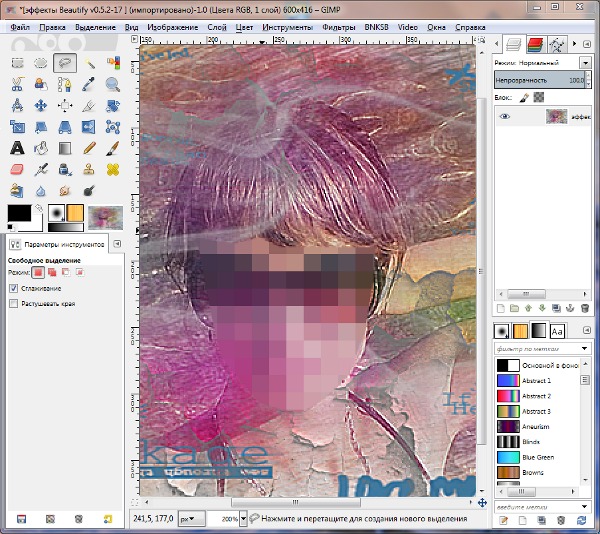Click the active orange pattern swatch
This screenshot has height=534, width=600.
(x=75, y=213)
